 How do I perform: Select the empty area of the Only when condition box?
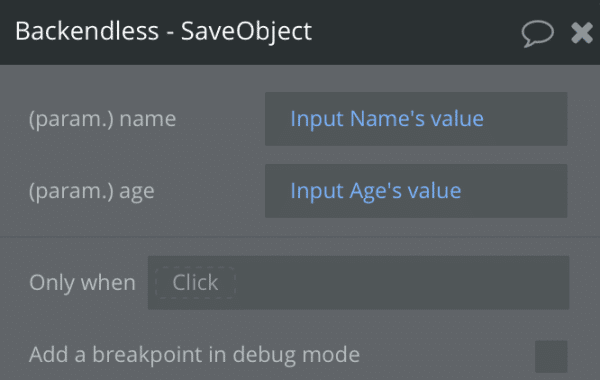pos(402,283)
